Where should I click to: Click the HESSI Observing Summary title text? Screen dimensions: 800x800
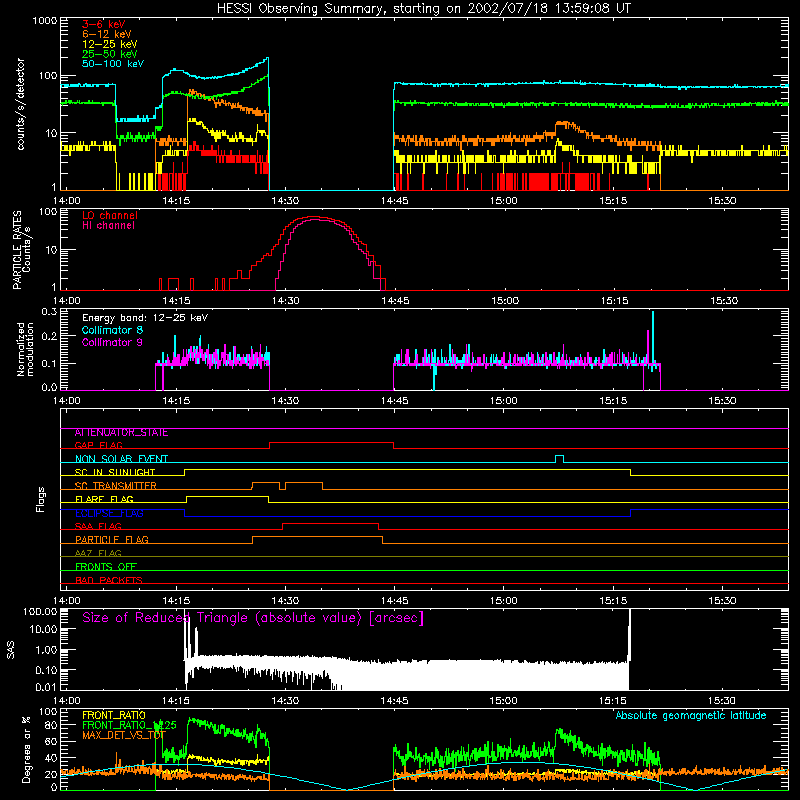423,9
